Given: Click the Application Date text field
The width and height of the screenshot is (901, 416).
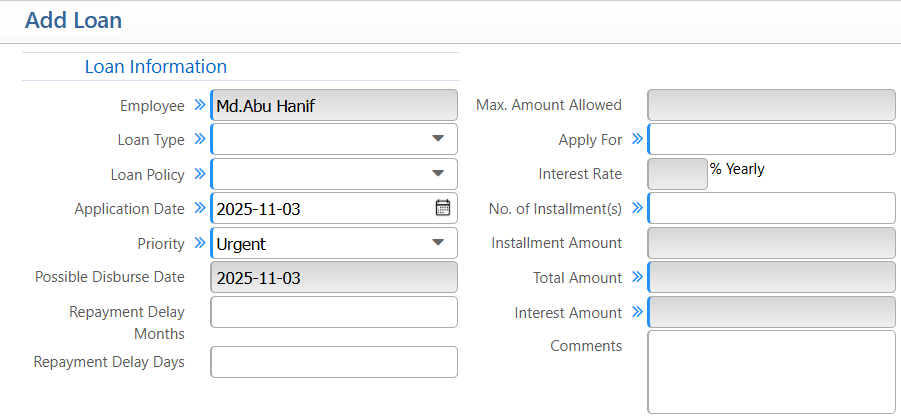Looking at the screenshot, I should [x=320, y=208].
